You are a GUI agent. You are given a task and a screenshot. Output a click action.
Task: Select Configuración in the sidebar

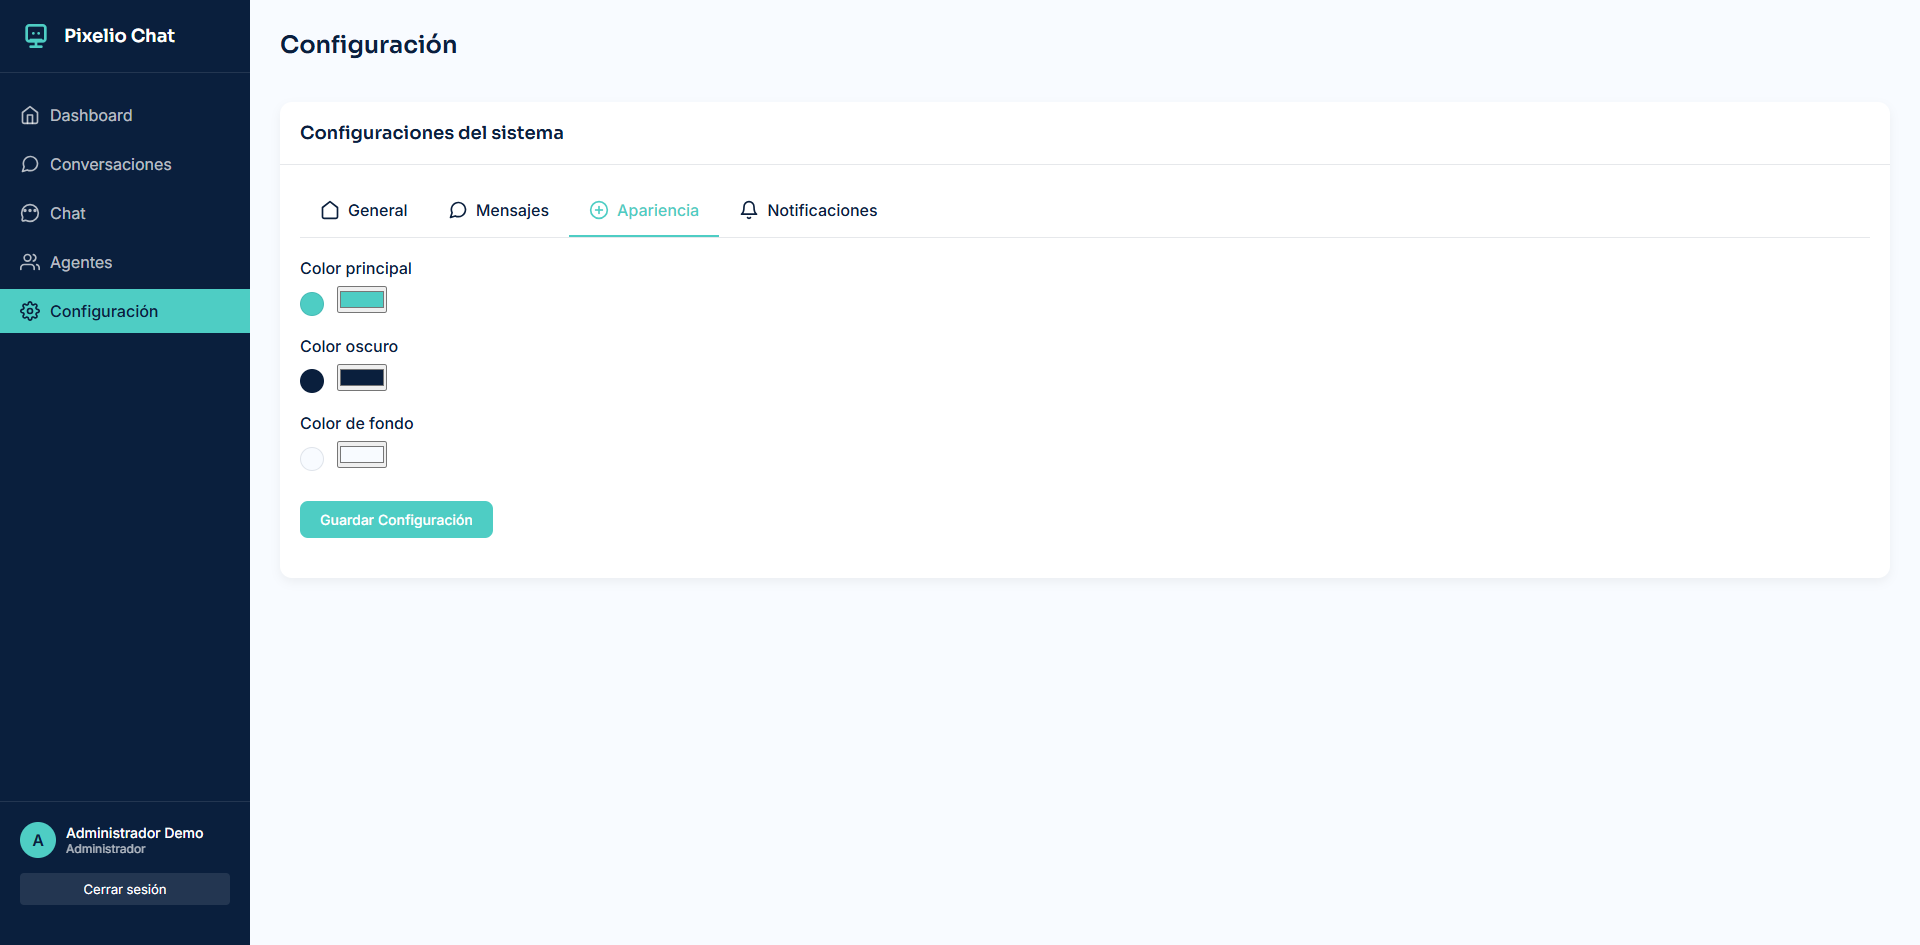coord(125,311)
